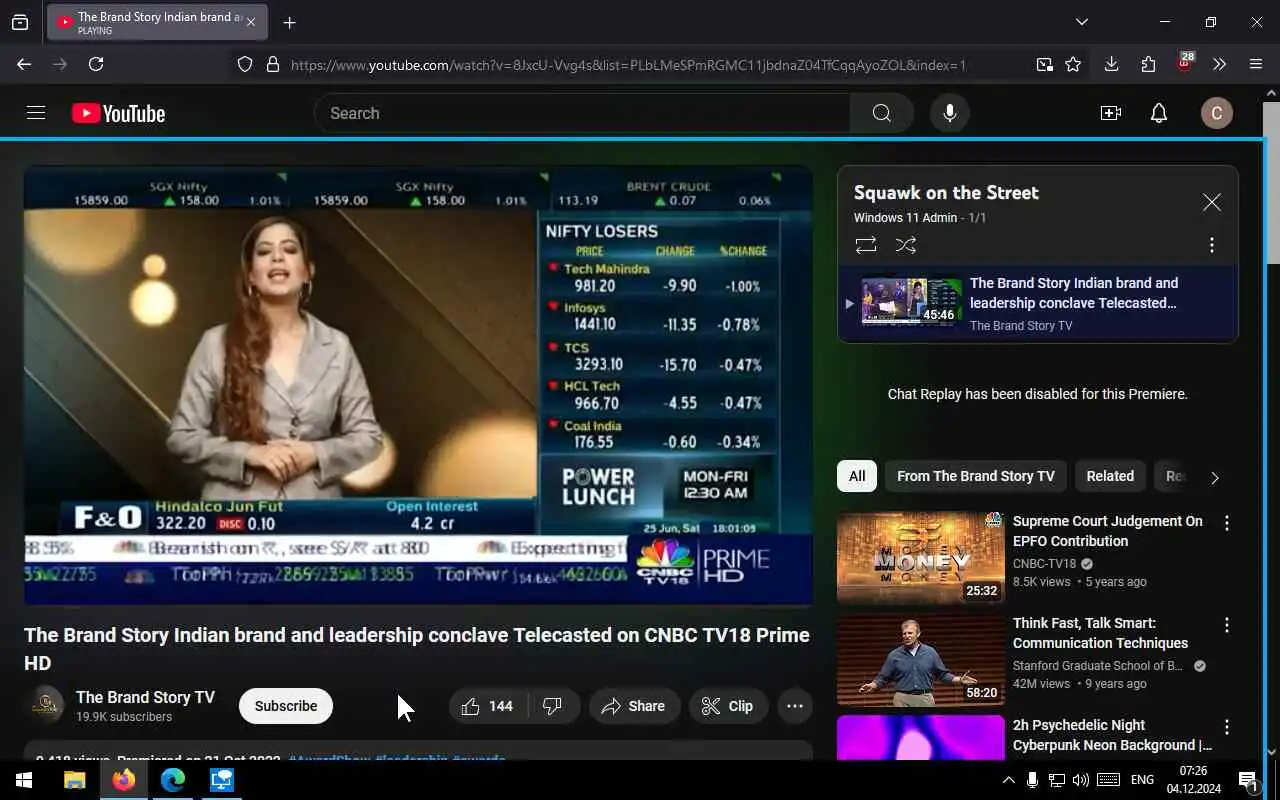Open options for Think Fast, Talk Smart video
The width and height of the screenshot is (1280, 800).
[x=1227, y=625]
